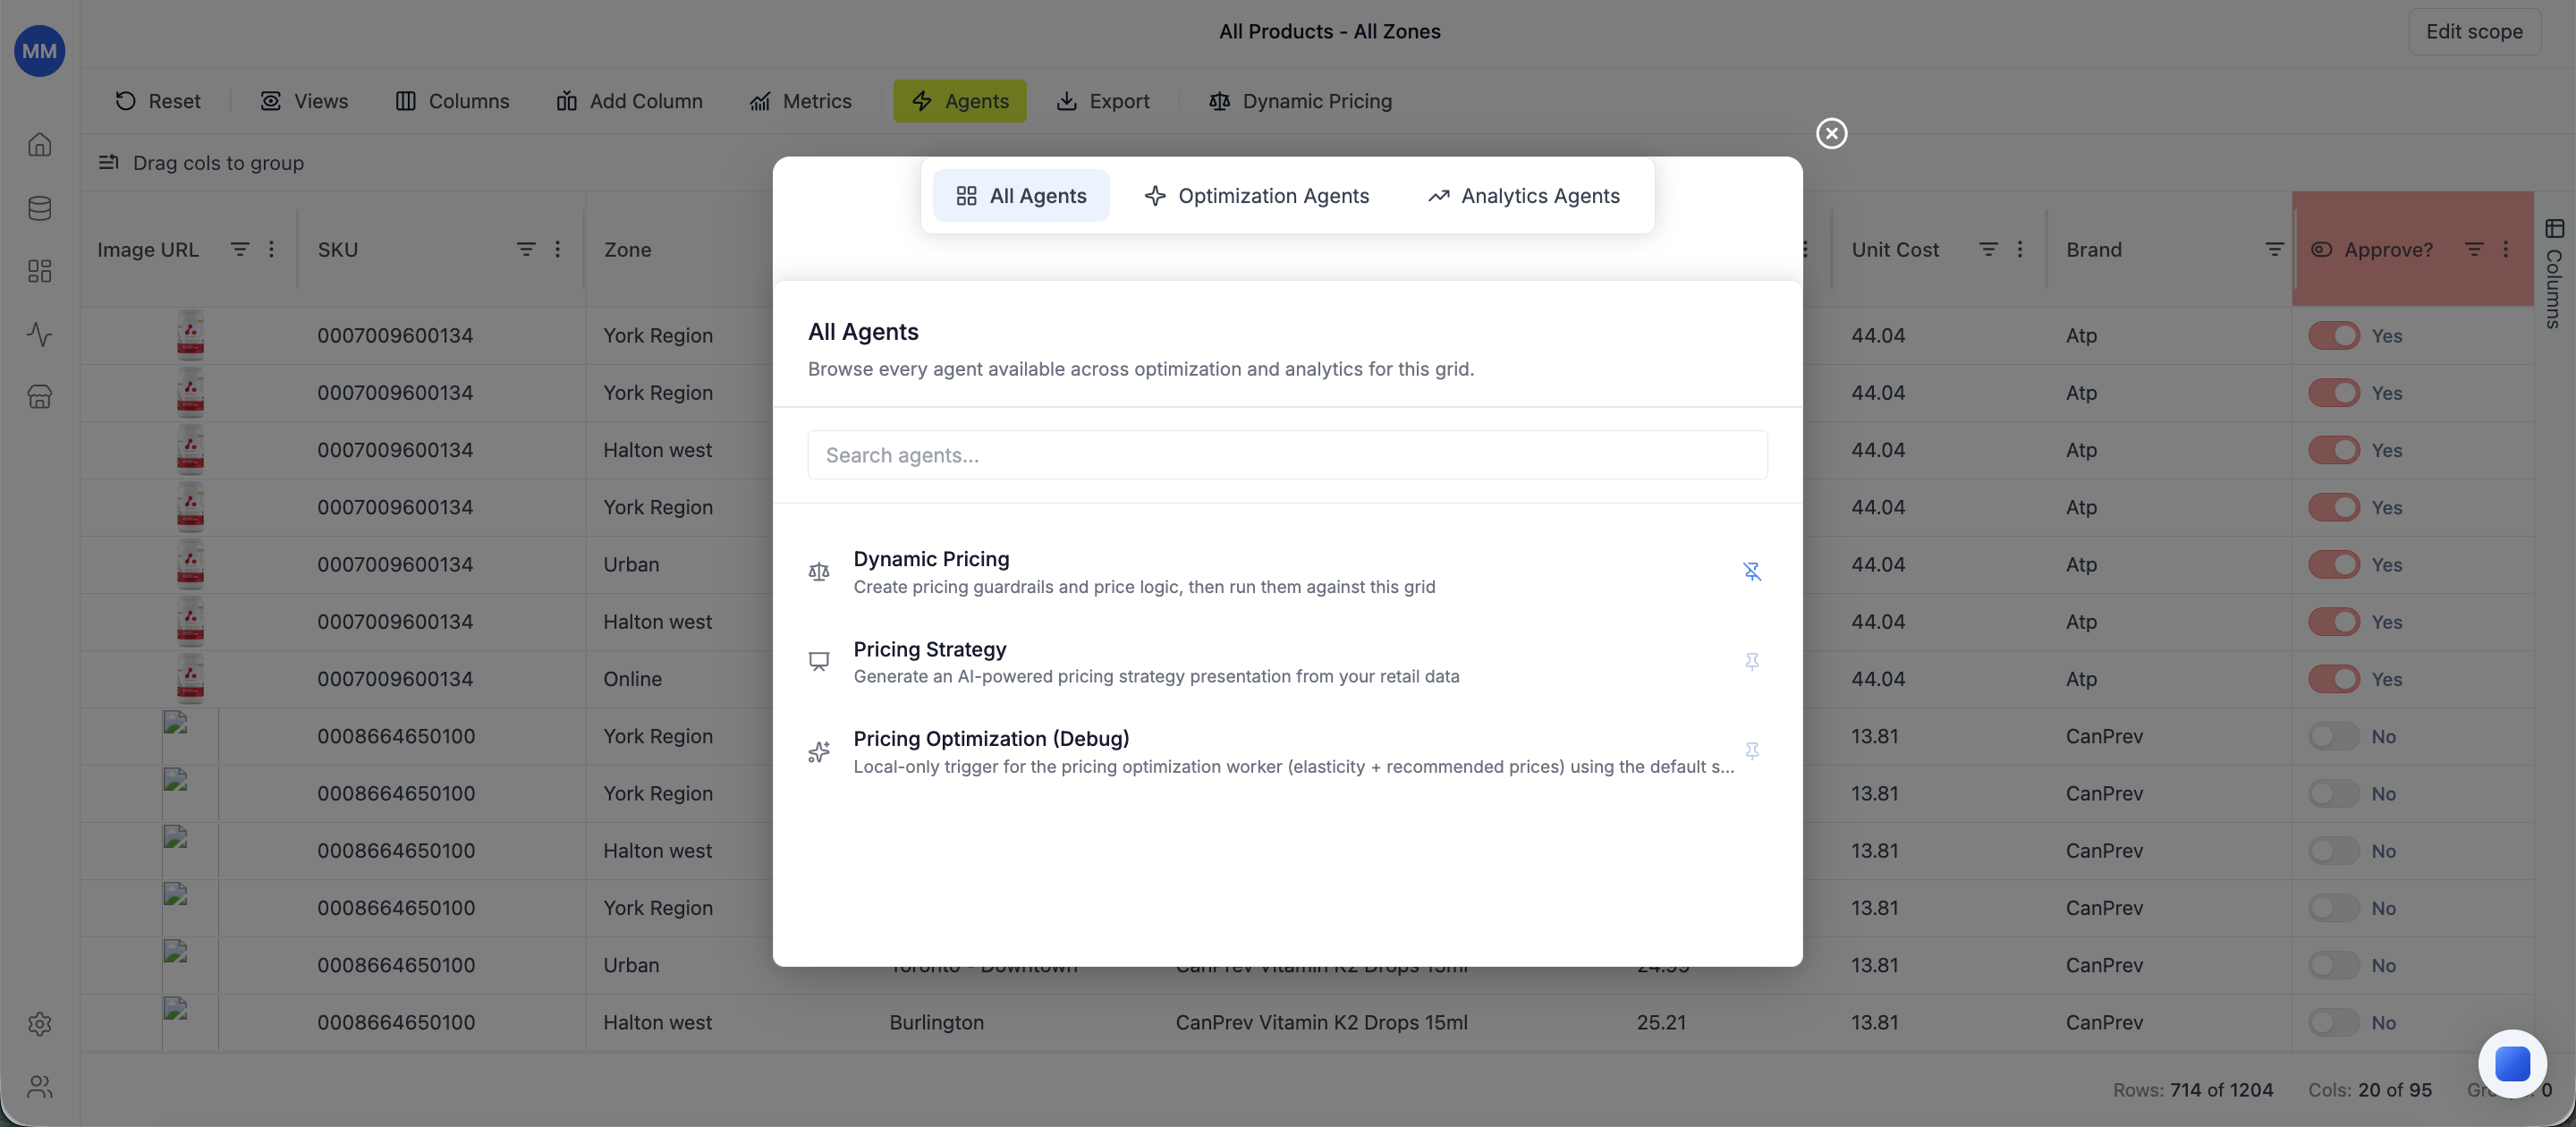Image resolution: width=2576 pixels, height=1127 pixels.
Task: Open the SKU column menu
Action: (x=557, y=249)
